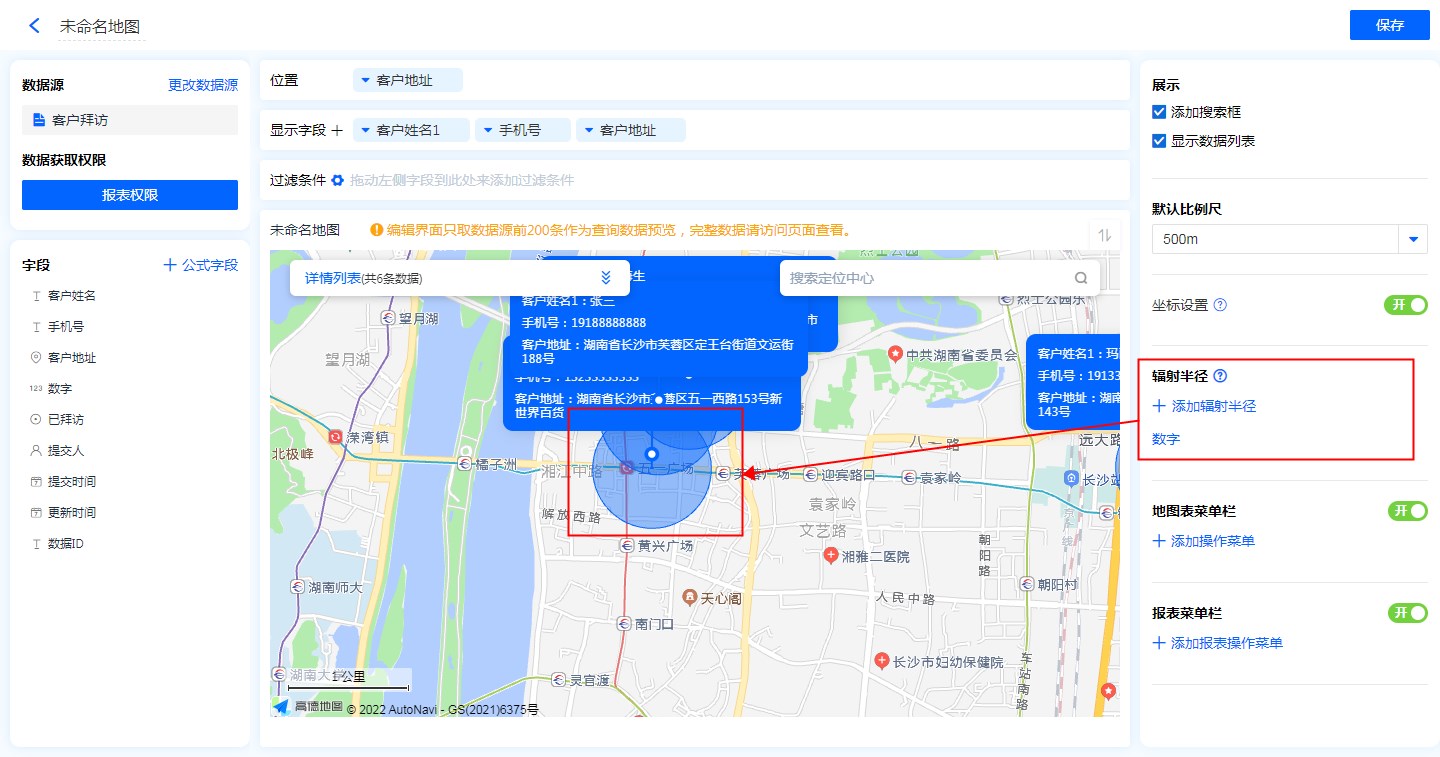Select the 已拜访 field in the list
The height and width of the screenshot is (757, 1440).
pyautogui.click(x=66, y=420)
